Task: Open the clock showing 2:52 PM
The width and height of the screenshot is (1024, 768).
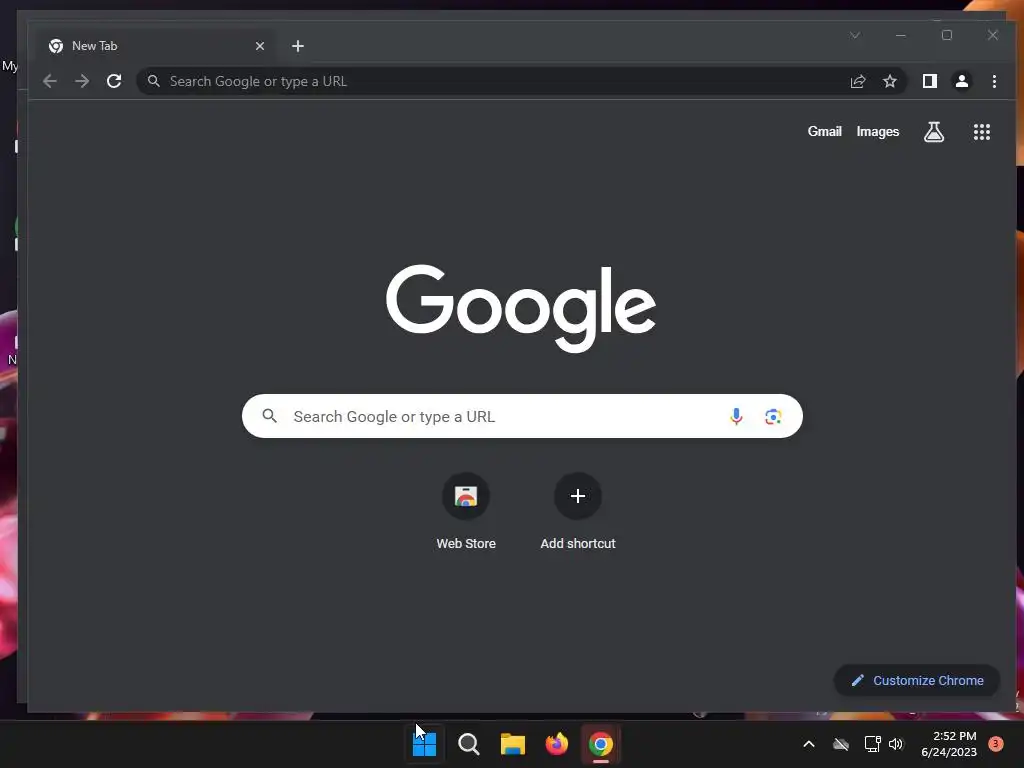Action: tap(948, 744)
